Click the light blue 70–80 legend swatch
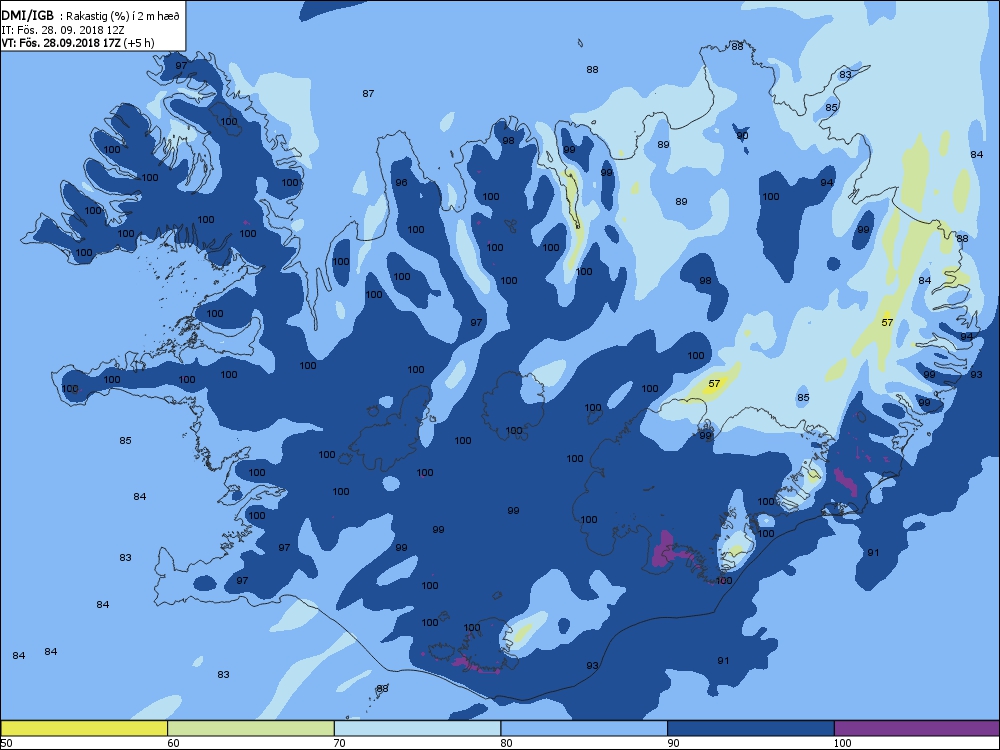 (417, 728)
